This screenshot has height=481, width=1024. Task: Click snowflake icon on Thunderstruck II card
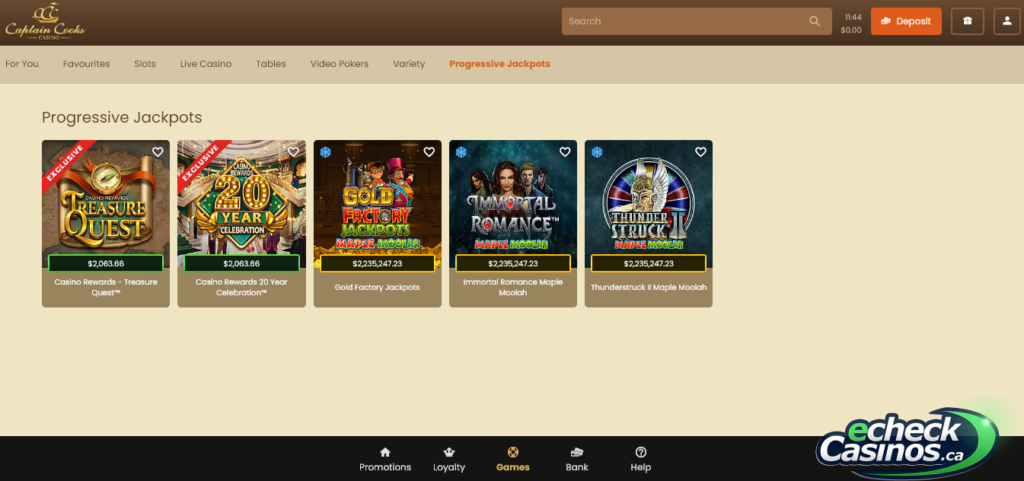pyautogui.click(x=597, y=152)
